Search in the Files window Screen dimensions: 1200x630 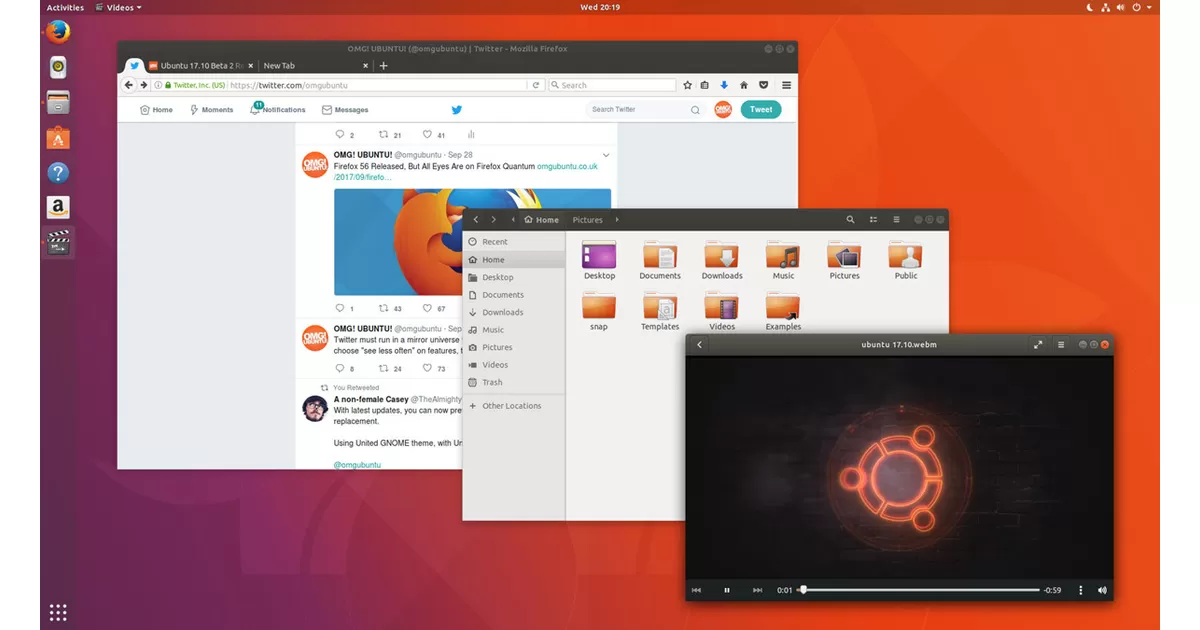tap(851, 219)
